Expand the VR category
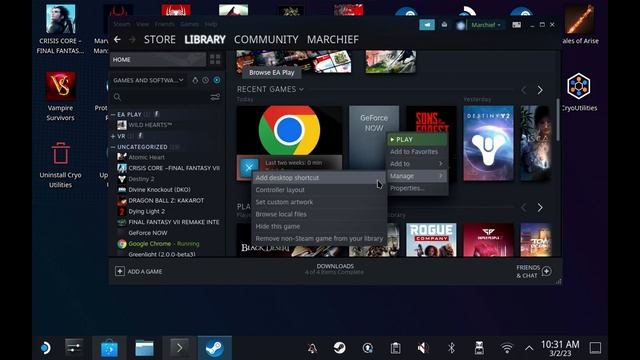Image resolution: width=640 pixels, height=360 pixels. (x=113, y=136)
